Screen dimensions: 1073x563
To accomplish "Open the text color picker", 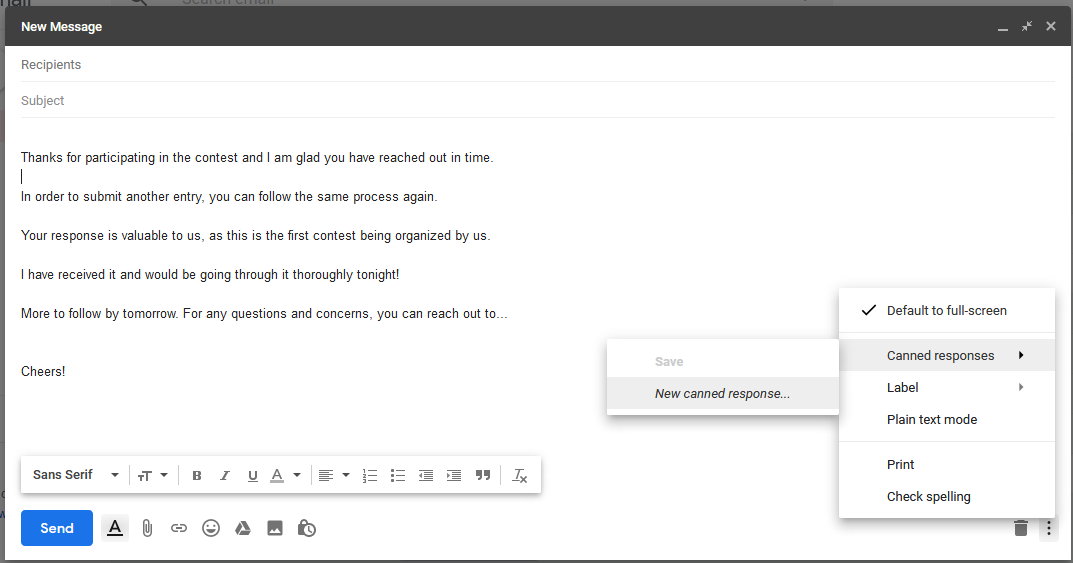I will point(285,475).
